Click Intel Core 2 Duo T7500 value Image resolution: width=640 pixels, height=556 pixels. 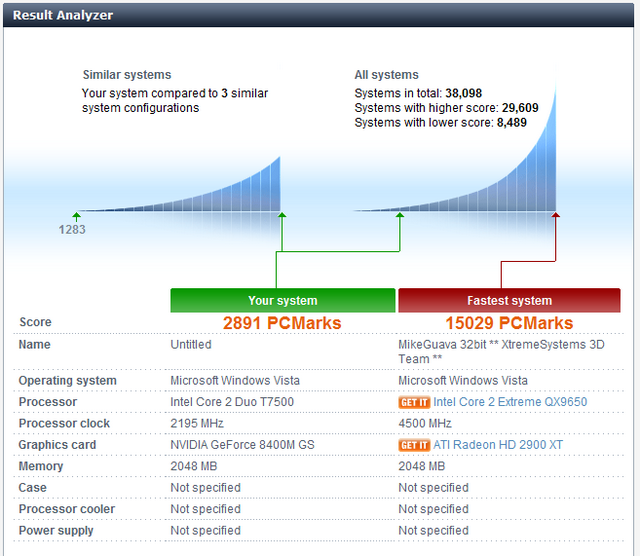[232, 402]
